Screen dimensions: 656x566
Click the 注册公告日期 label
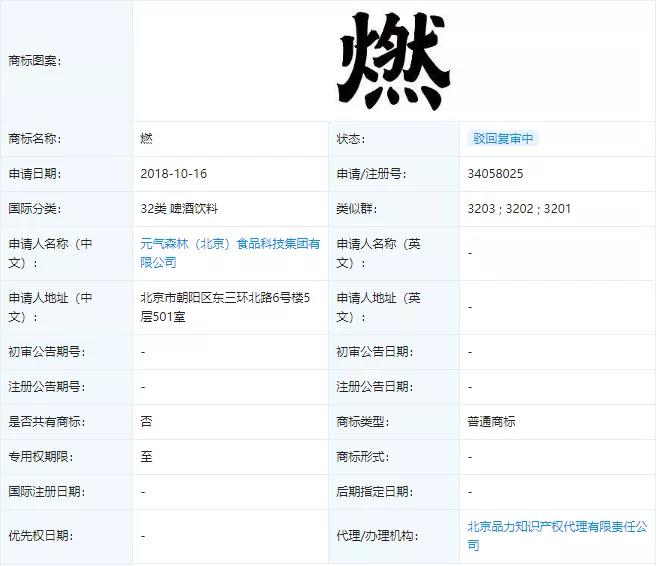375,387
